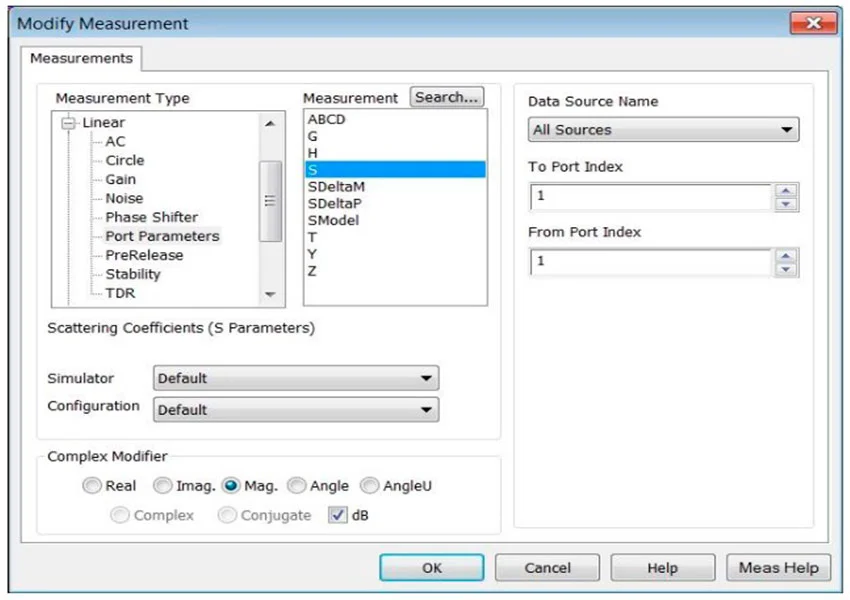Screen dimensions: 850x600
Task: Choose the Angle radio button
Action: pos(296,486)
